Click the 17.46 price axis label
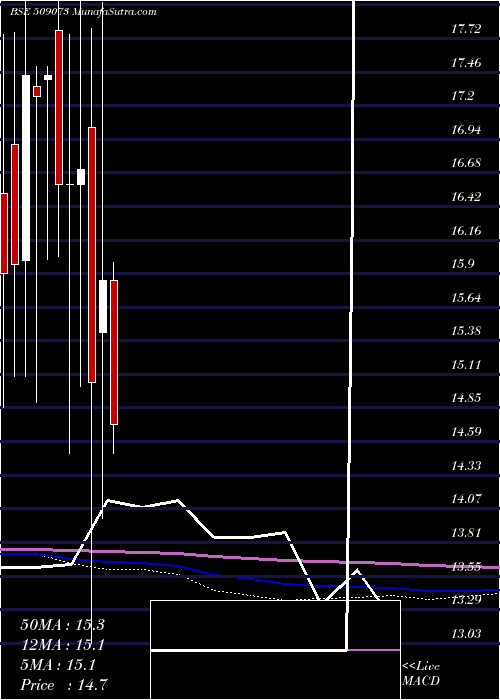The image size is (500, 700). (466, 63)
